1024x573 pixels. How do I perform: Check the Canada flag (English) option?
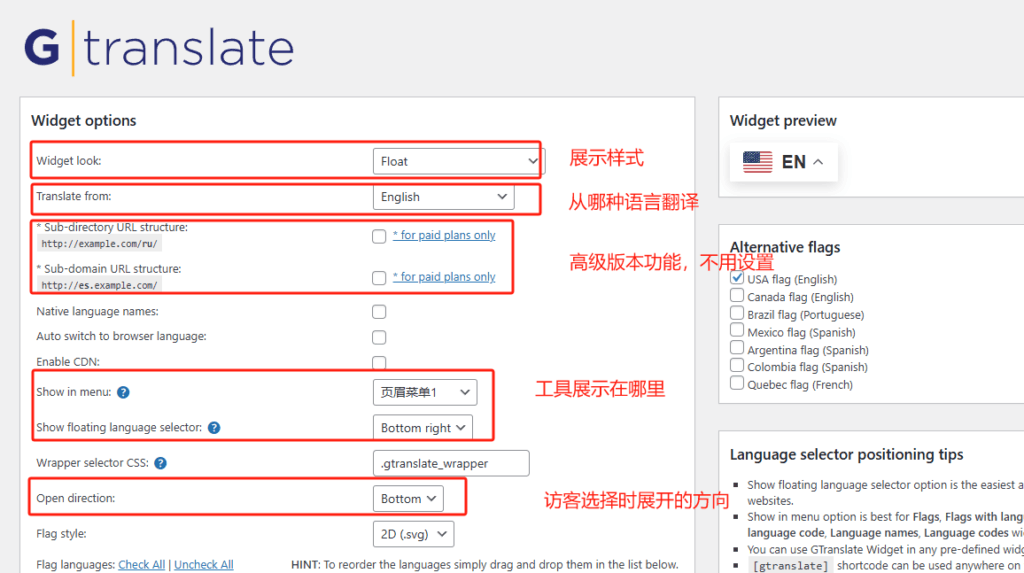click(x=737, y=296)
